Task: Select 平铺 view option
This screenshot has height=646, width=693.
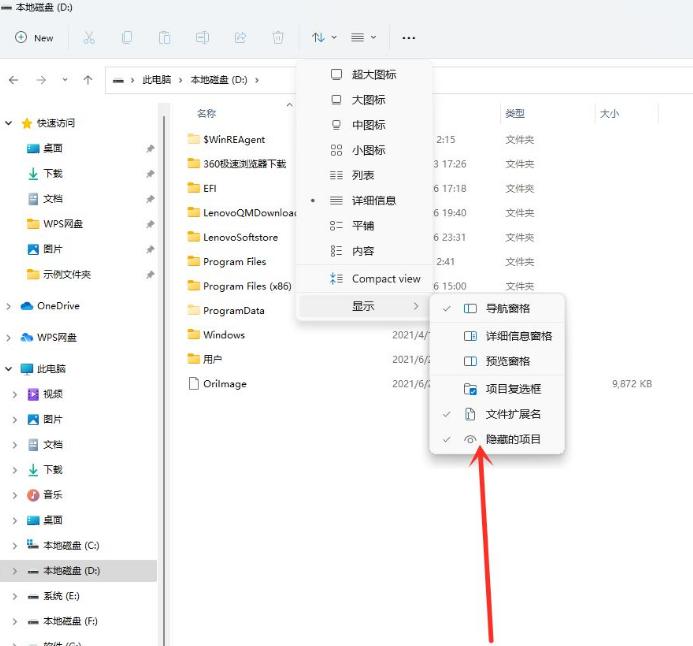Action: click(364, 226)
